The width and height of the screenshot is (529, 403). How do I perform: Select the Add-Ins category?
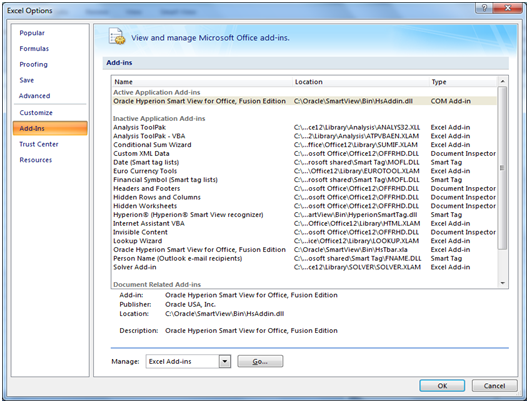coord(50,128)
